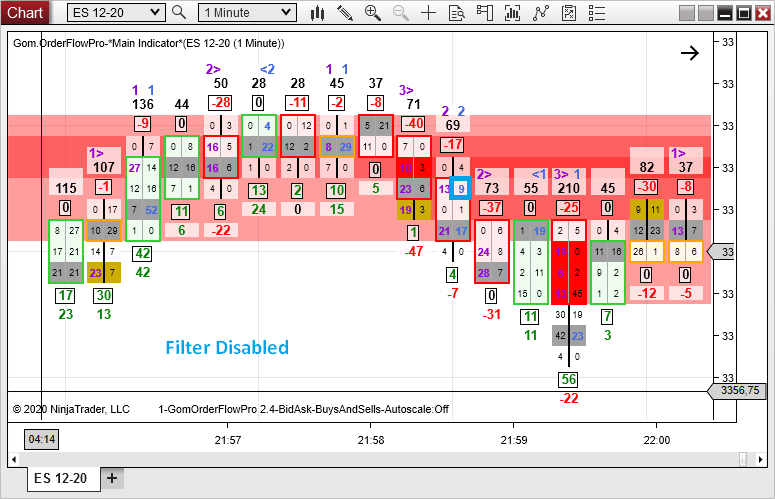775x499 pixels.
Task: Show the data box
Action: pyautogui.click(x=457, y=13)
